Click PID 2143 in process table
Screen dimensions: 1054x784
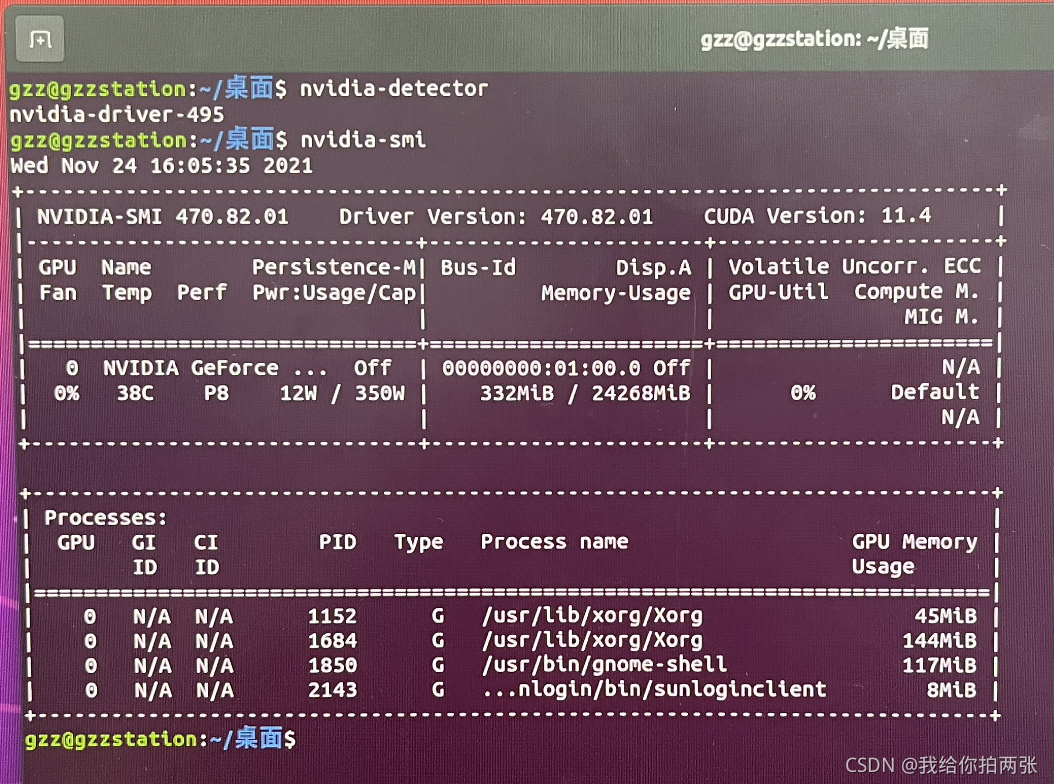pos(333,691)
